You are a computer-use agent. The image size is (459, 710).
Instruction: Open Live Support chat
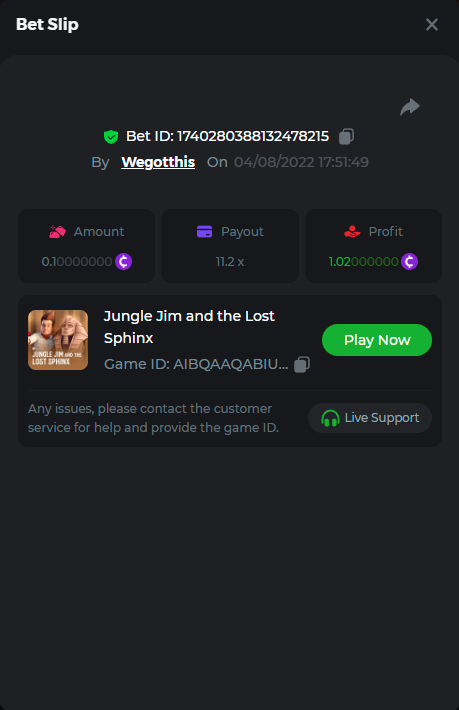[370, 418]
